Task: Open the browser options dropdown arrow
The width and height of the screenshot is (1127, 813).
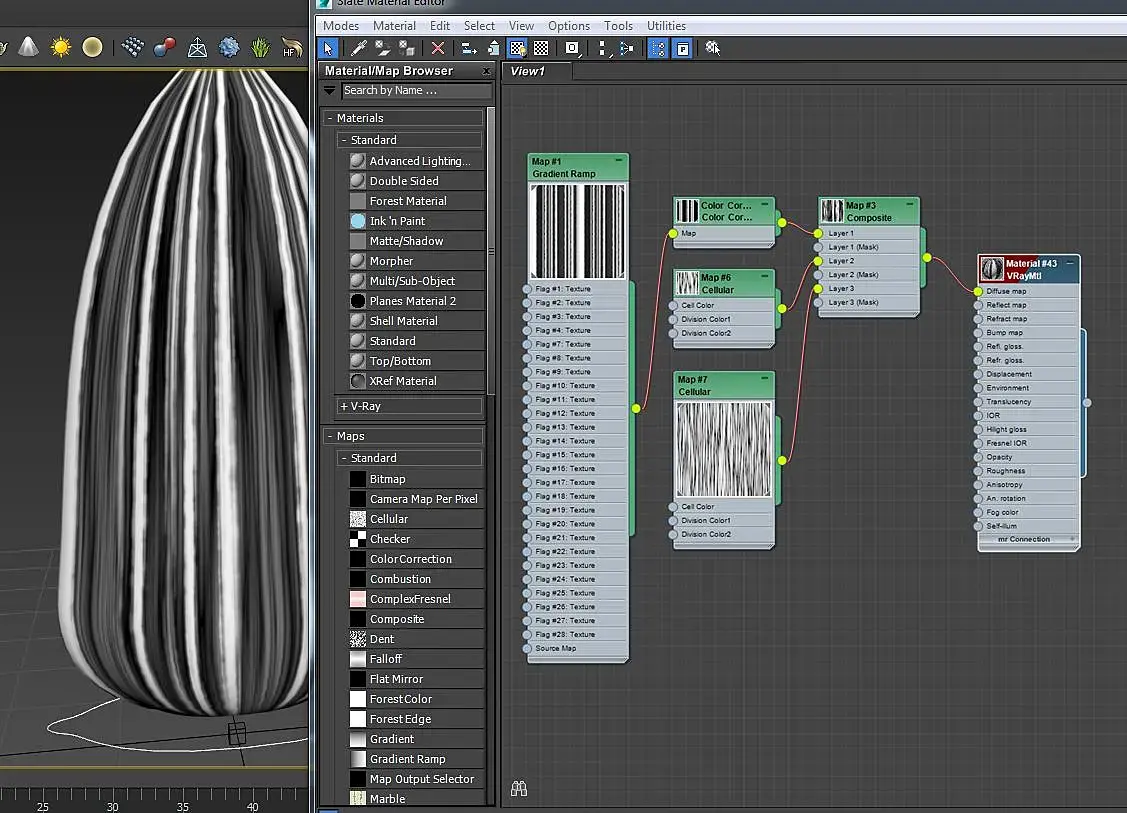Action: 329,90
